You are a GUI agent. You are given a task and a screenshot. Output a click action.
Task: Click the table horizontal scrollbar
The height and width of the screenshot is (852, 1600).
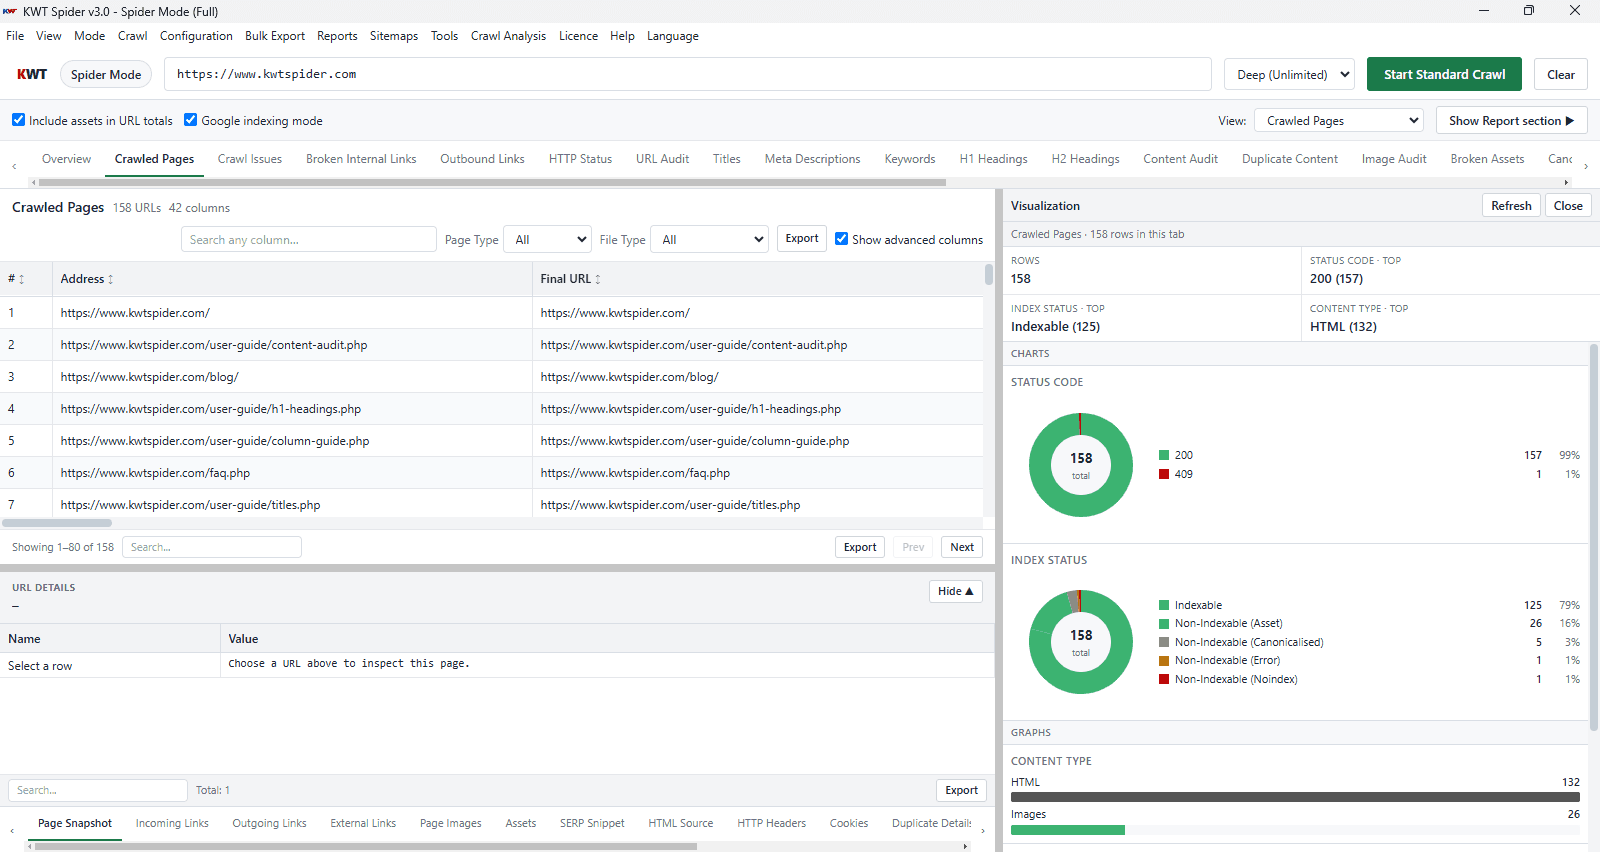tap(57, 523)
